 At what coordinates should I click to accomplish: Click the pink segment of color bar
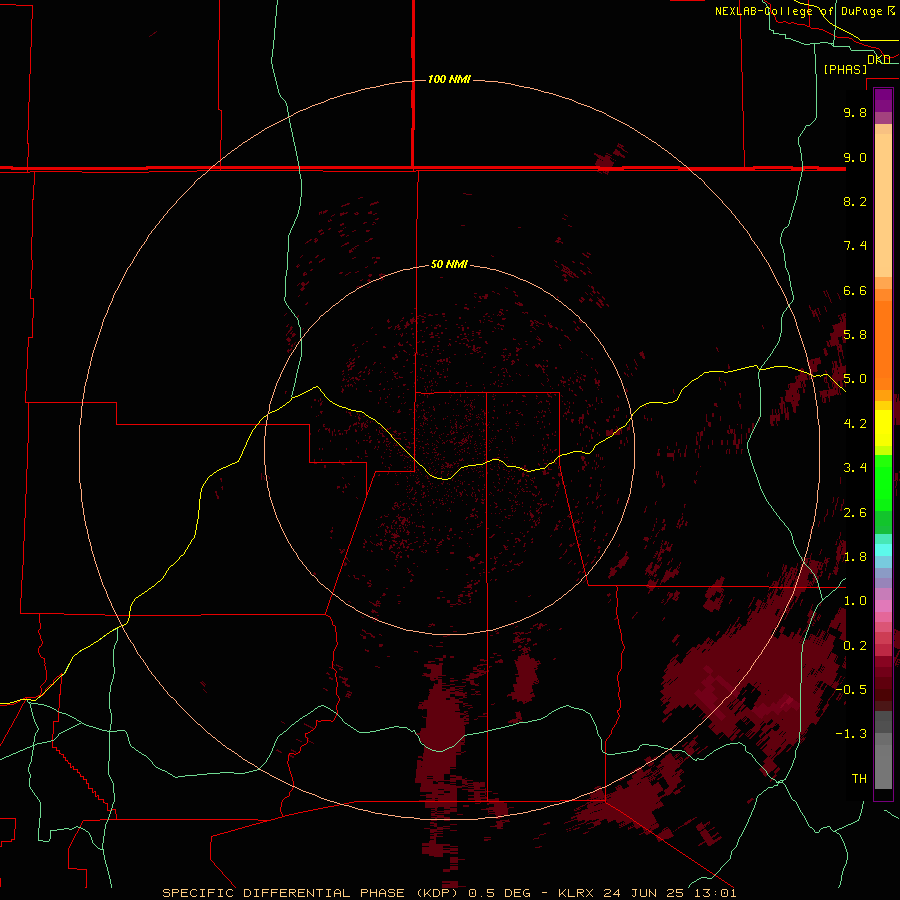click(883, 606)
